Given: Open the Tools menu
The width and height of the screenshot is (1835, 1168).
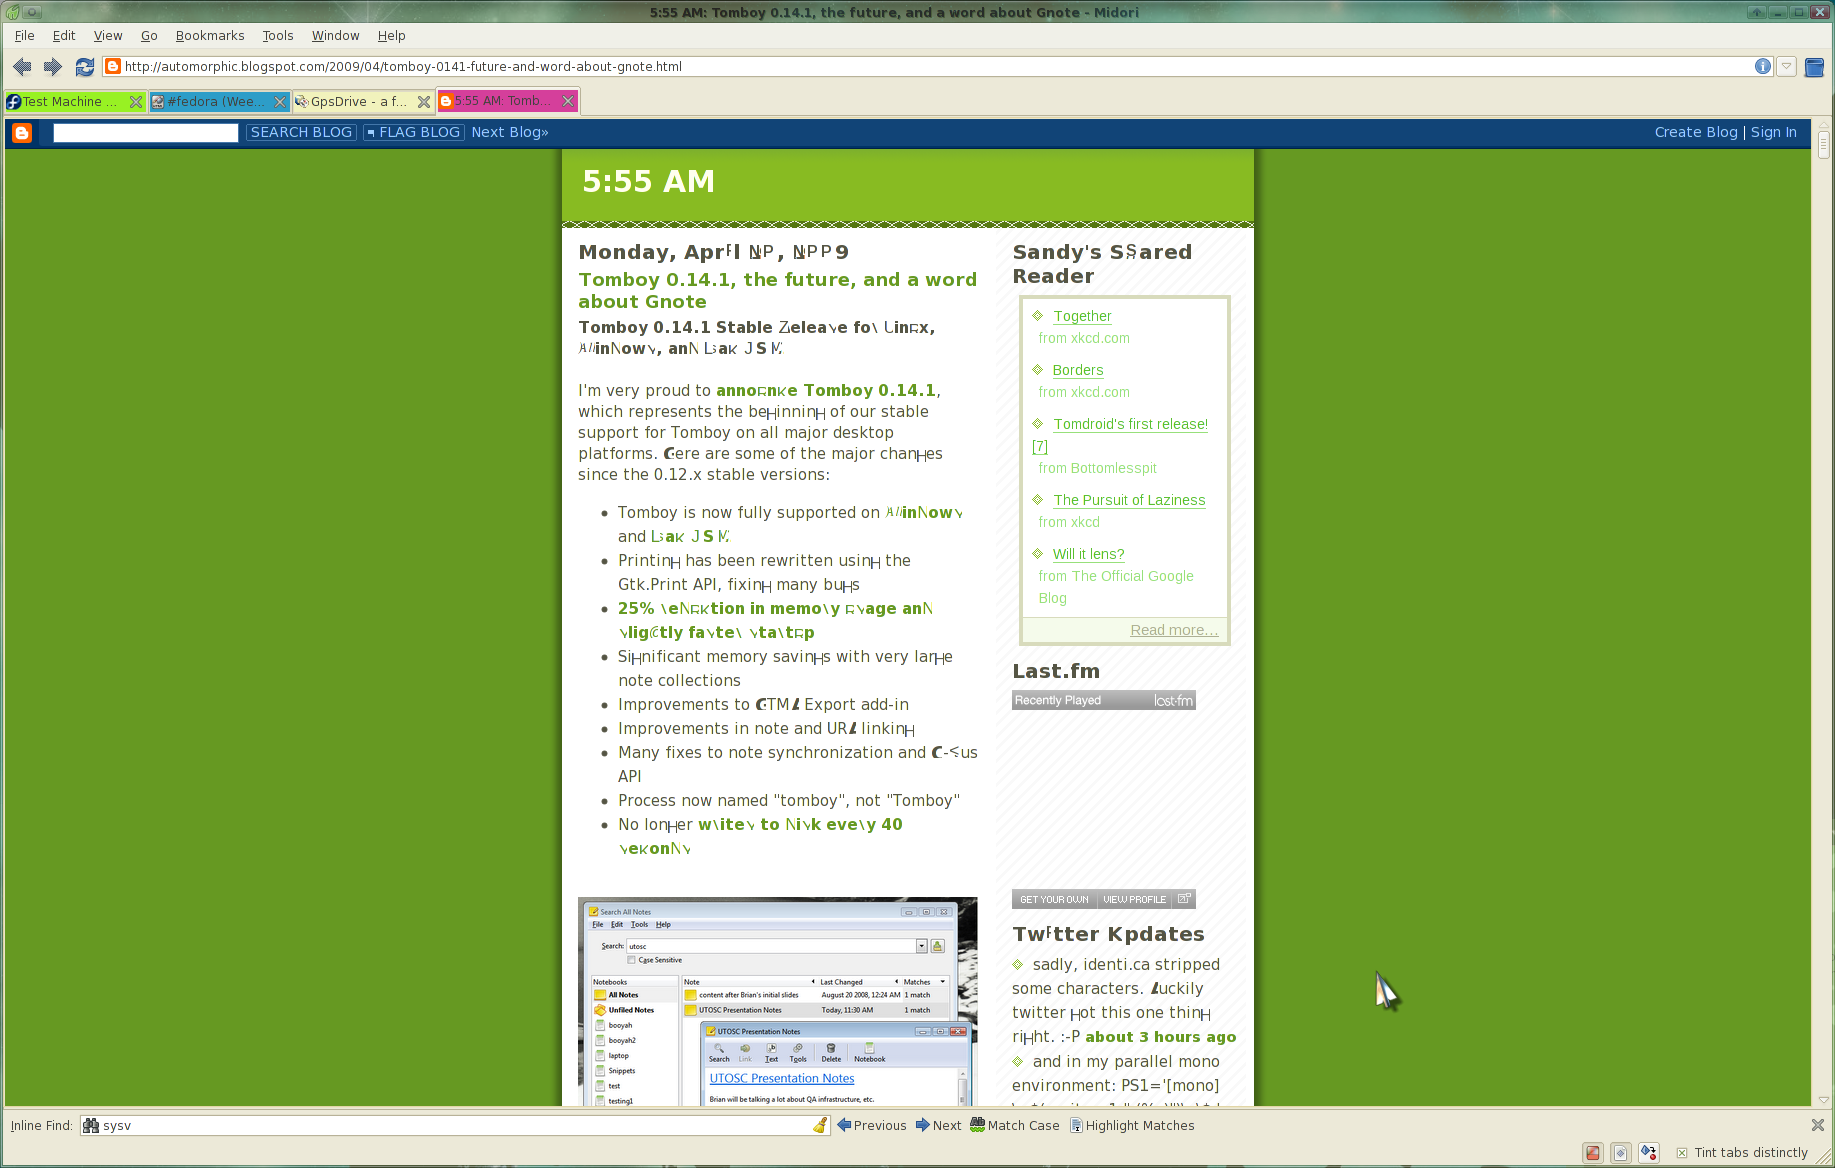Looking at the screenshot, I should [x=278, y=35].
